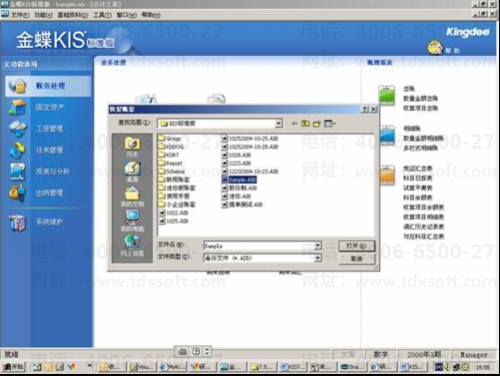Screen dimensions: 500x376
Task: Select the 工资管理 payroll module icon
Action: pos(17,129)
